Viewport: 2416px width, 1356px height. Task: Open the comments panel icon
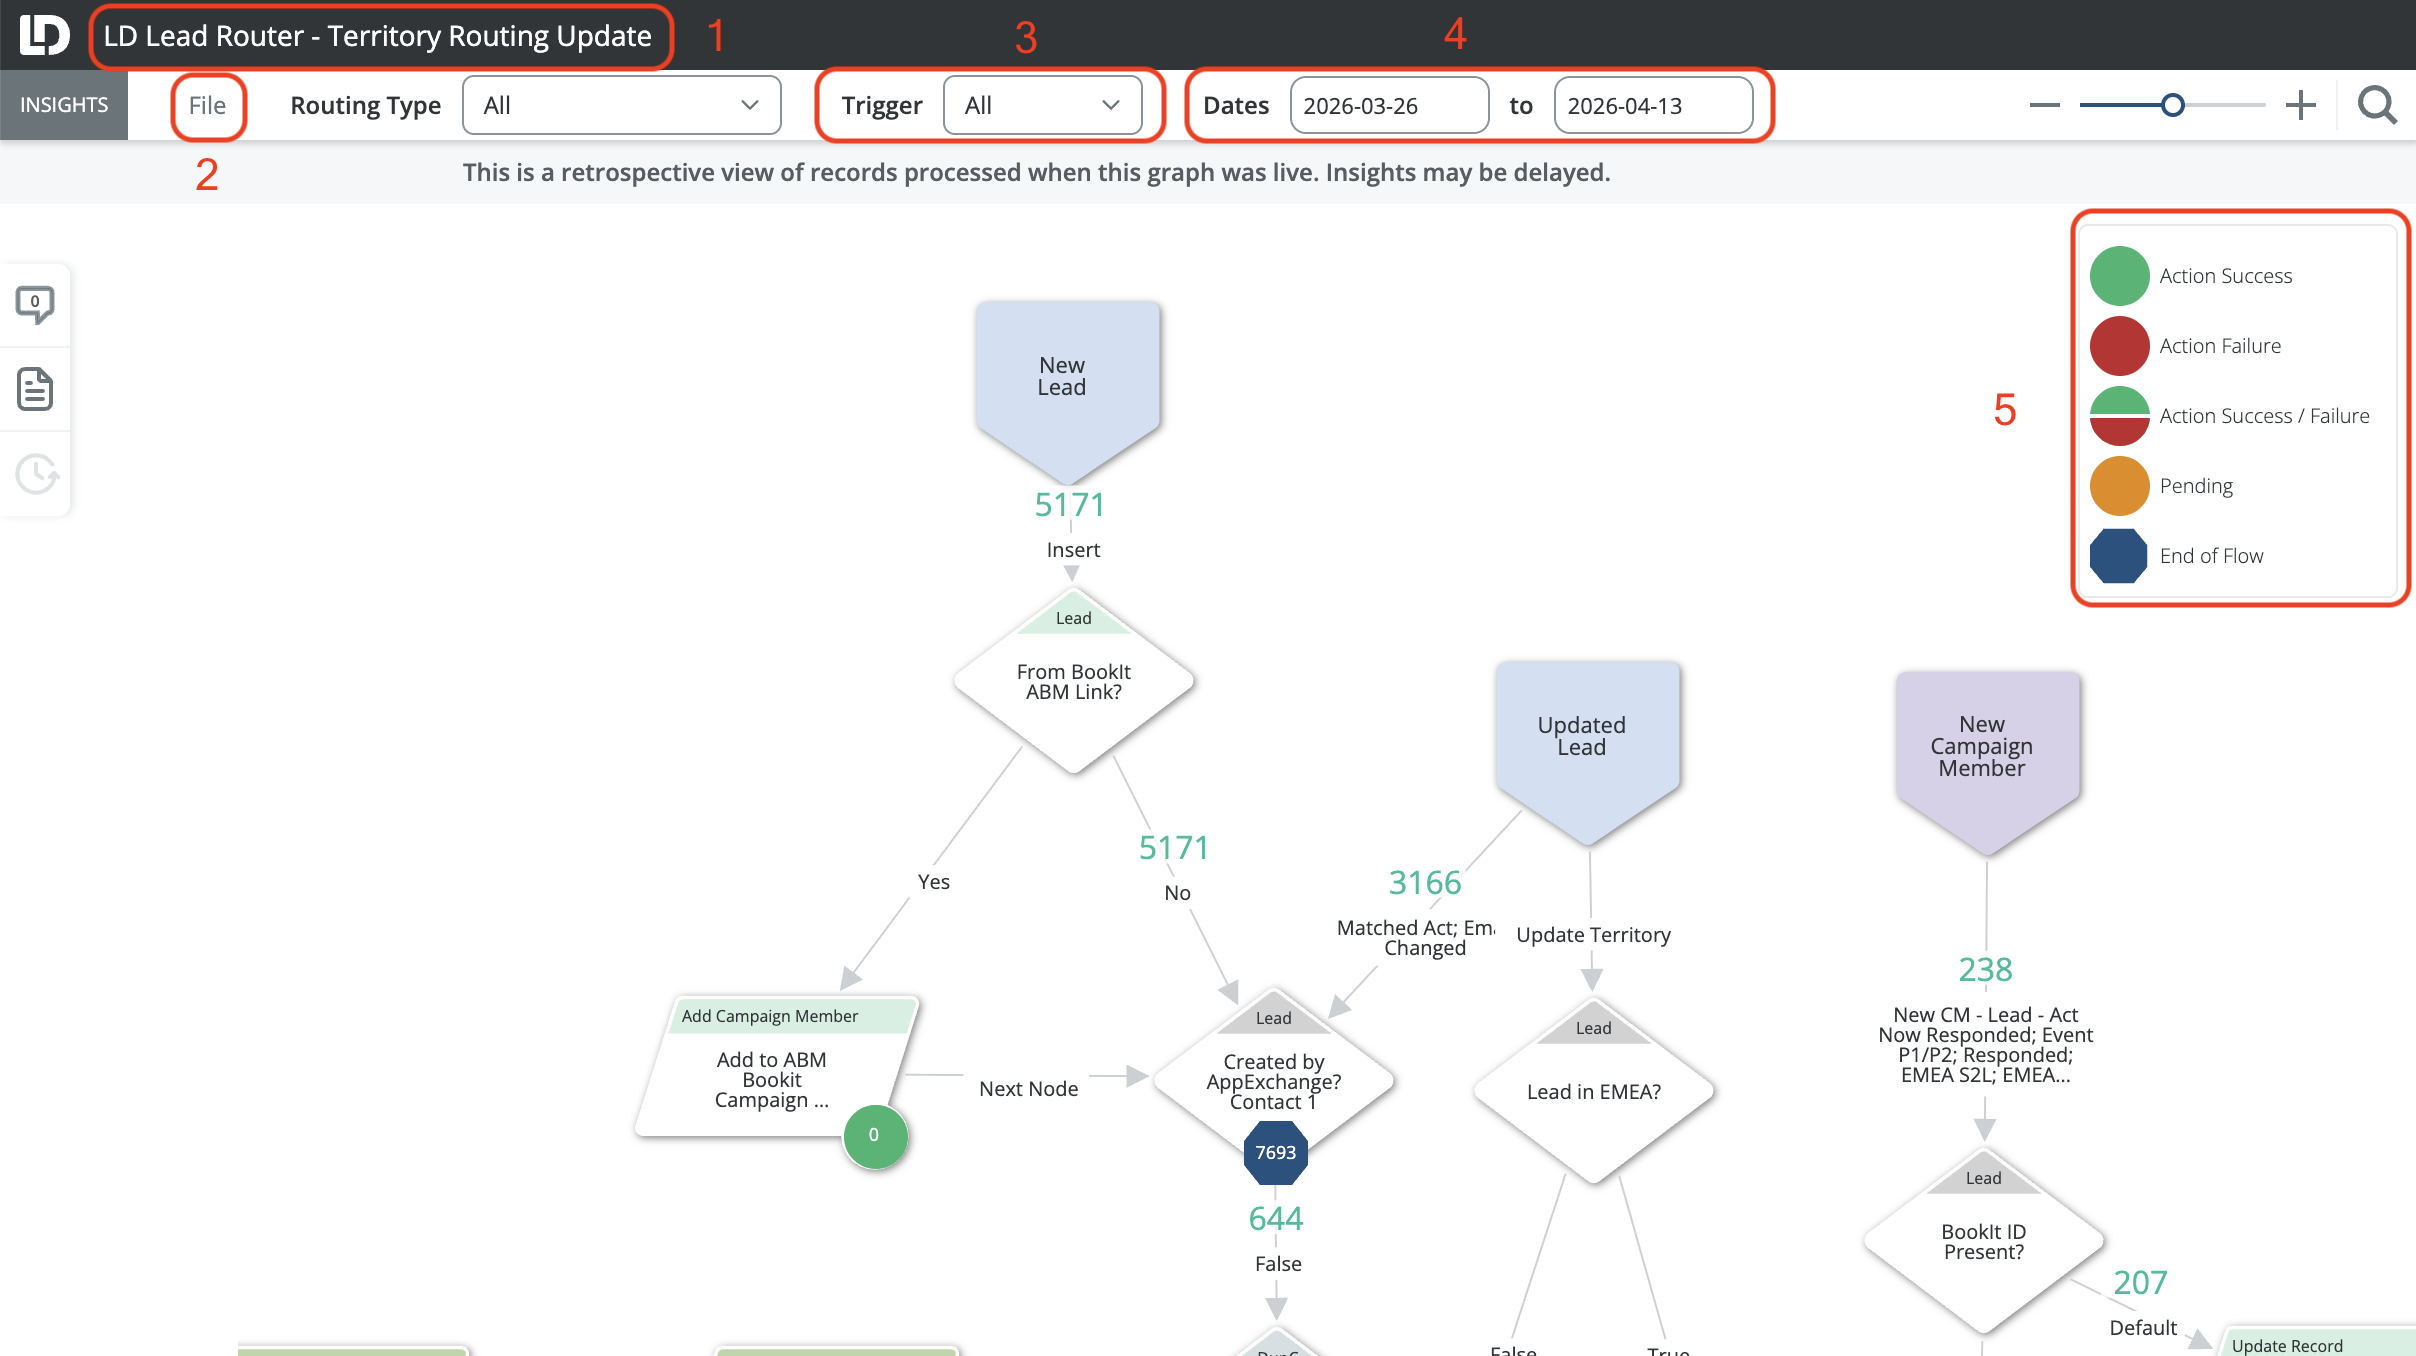[x=35, y=304]
